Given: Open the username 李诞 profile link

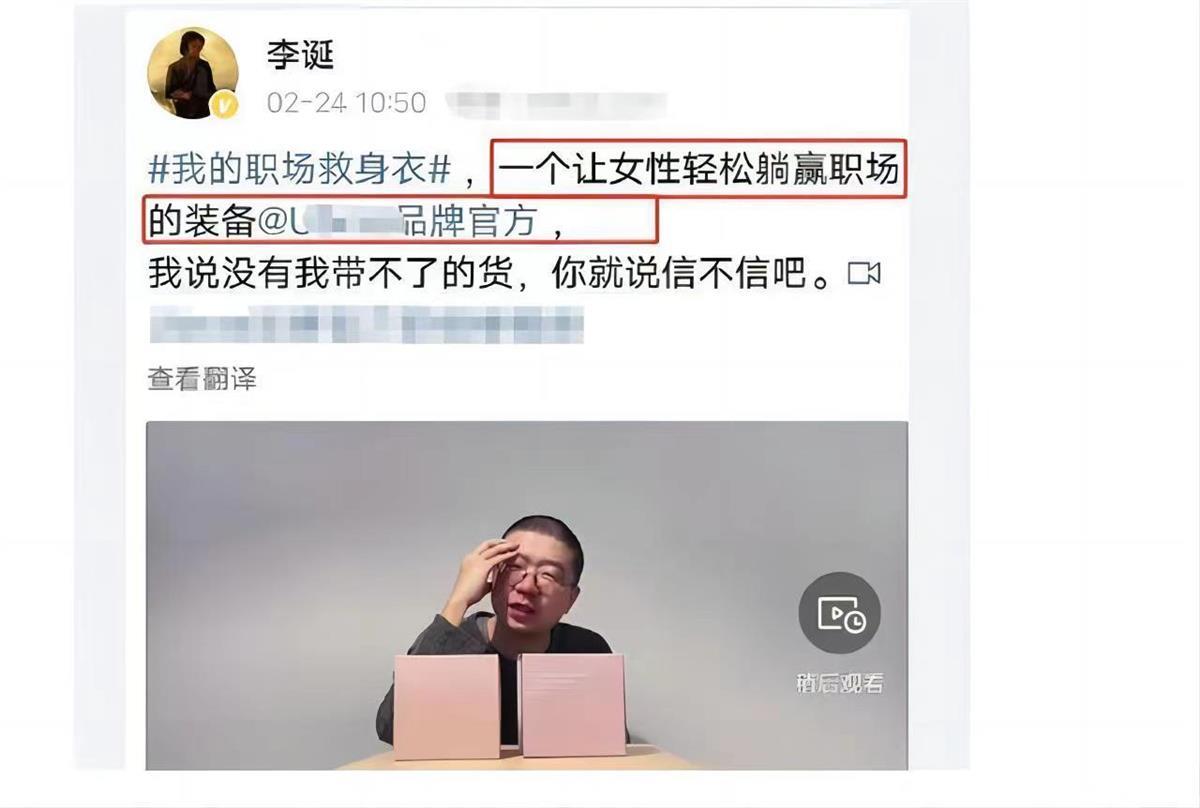Looking at the screenshot, I should tap(299, 55).
